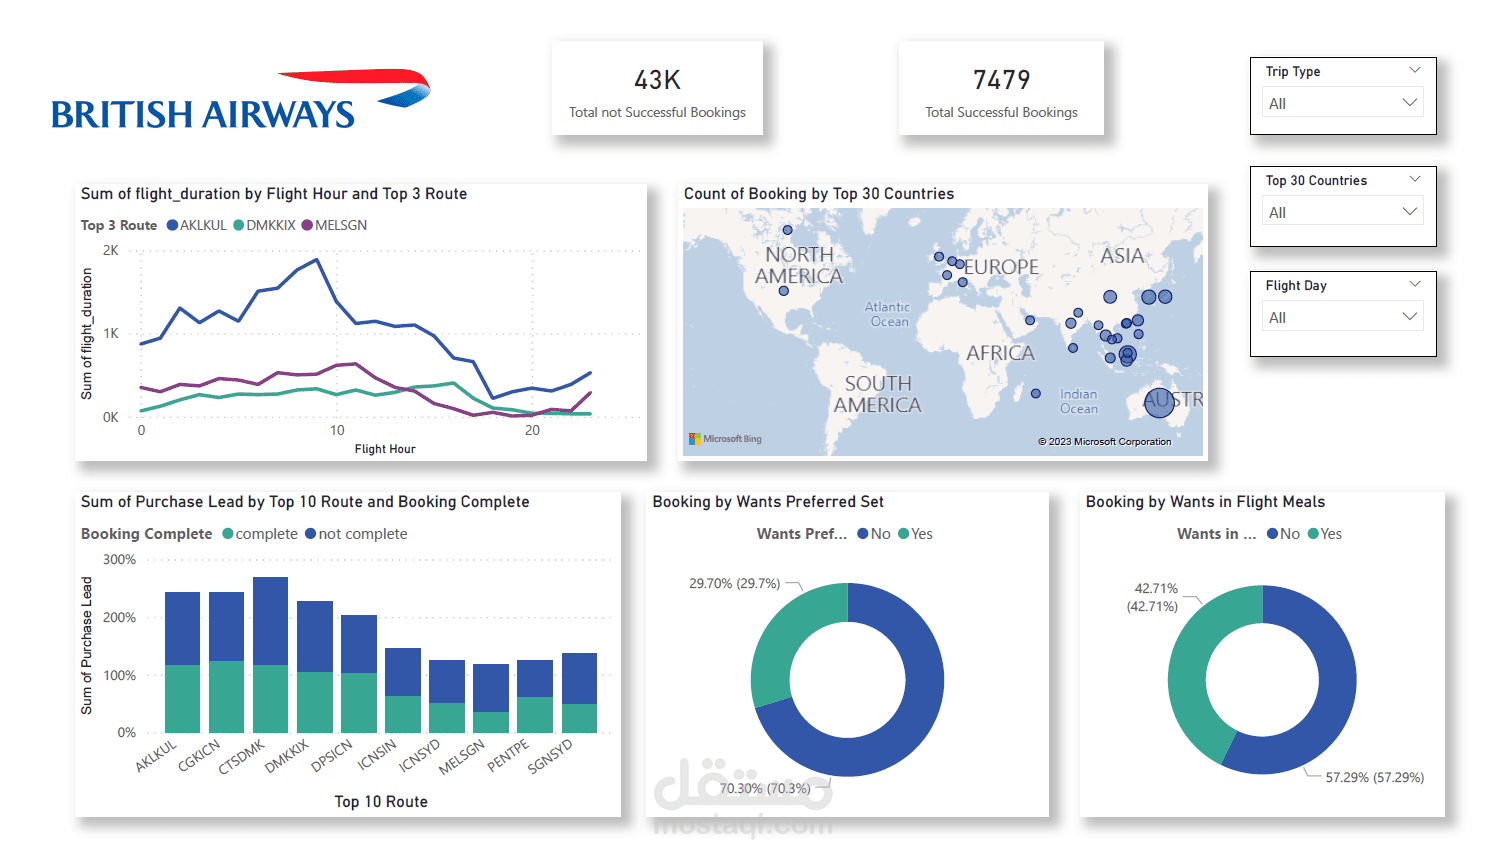Click the 'Top 10 Route' axis title
Image resolution: width=1488 pixels, height=857 pixels.
point(381,802)
